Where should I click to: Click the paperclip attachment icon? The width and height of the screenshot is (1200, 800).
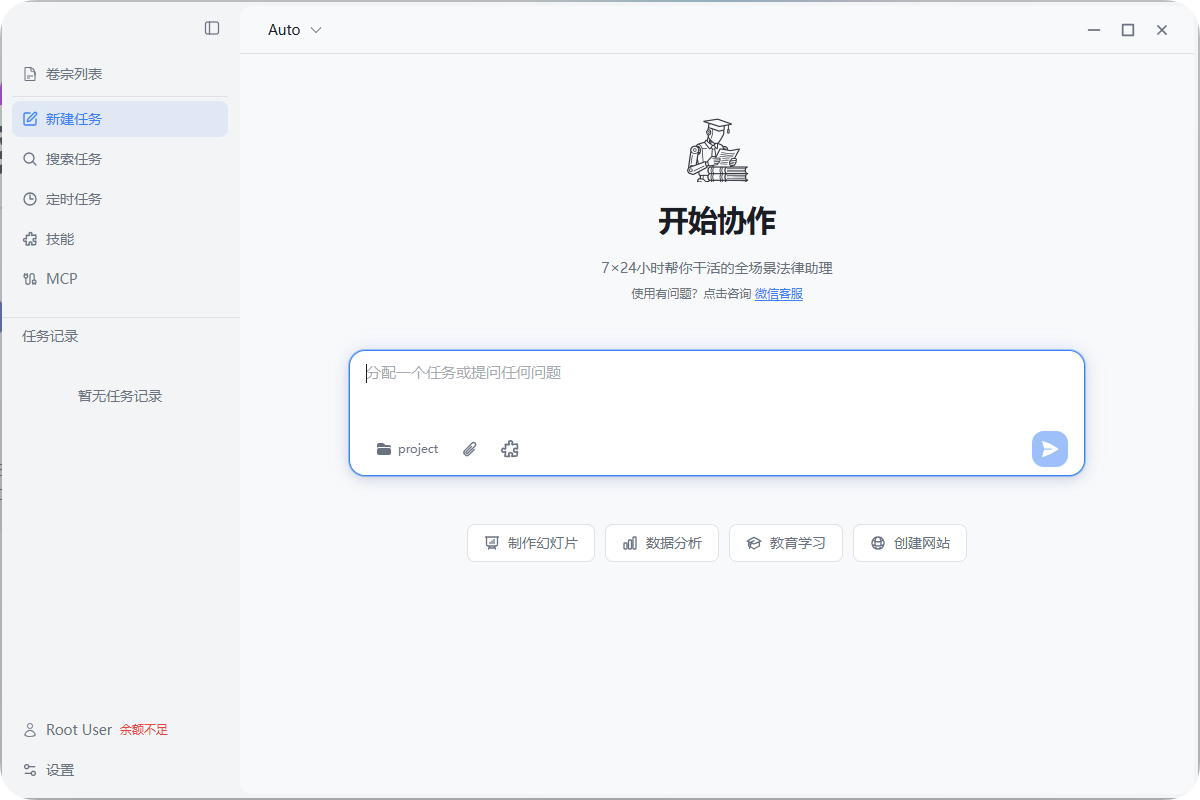coord(470,449)
